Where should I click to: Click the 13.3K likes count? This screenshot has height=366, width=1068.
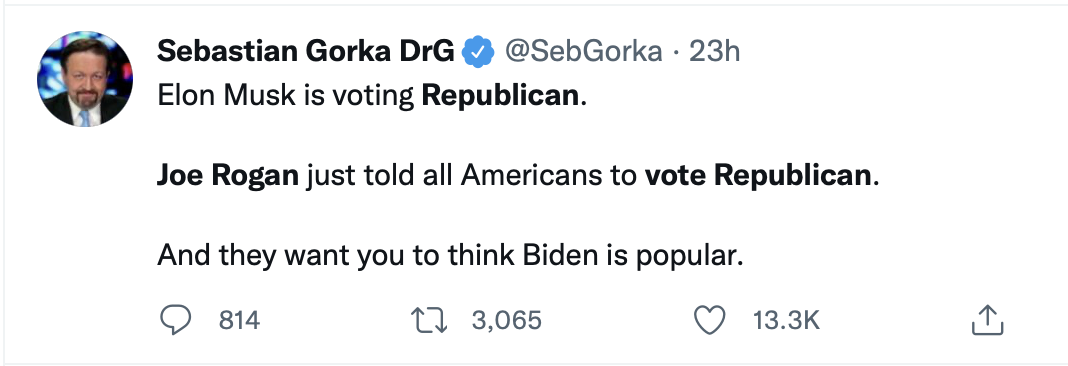click(786, 320)
